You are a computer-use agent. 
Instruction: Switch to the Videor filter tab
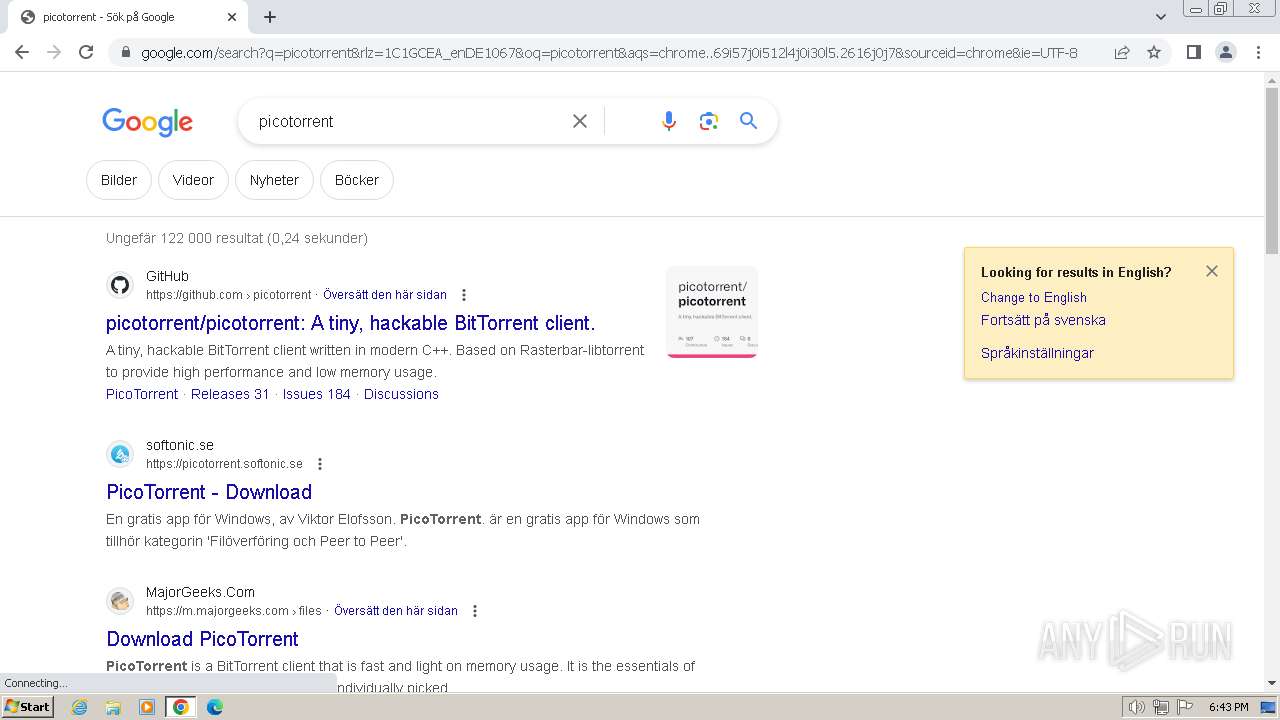(x=193, y=180)
